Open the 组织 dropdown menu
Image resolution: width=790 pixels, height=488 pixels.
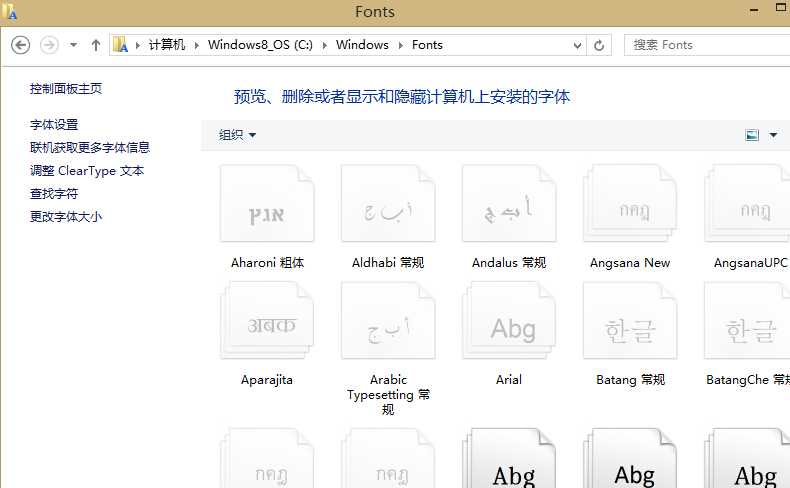tap(237, 135)
